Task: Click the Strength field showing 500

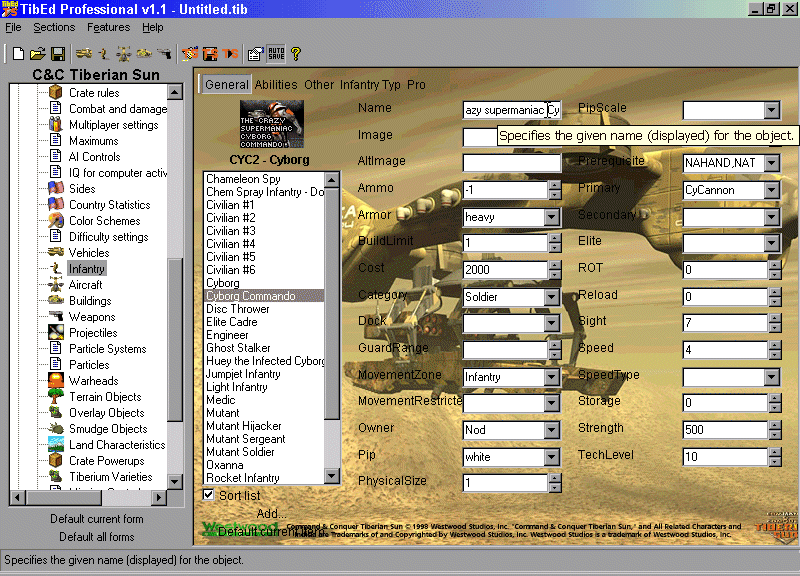Action: tap(726, 430)
